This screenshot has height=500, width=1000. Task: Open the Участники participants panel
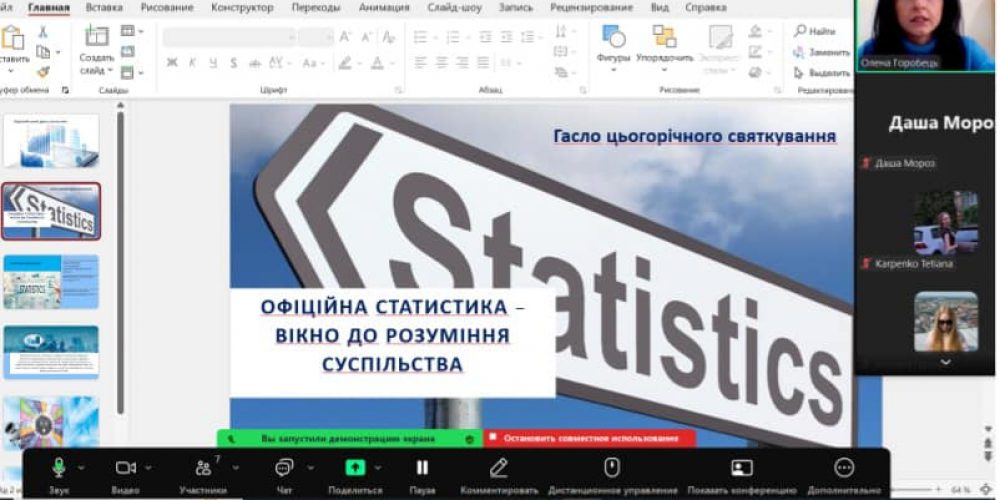pyautogui.click(x=203, y=468)
